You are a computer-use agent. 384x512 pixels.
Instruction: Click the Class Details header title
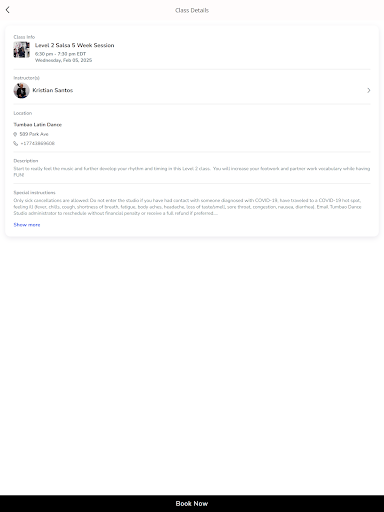pos(192,10)
